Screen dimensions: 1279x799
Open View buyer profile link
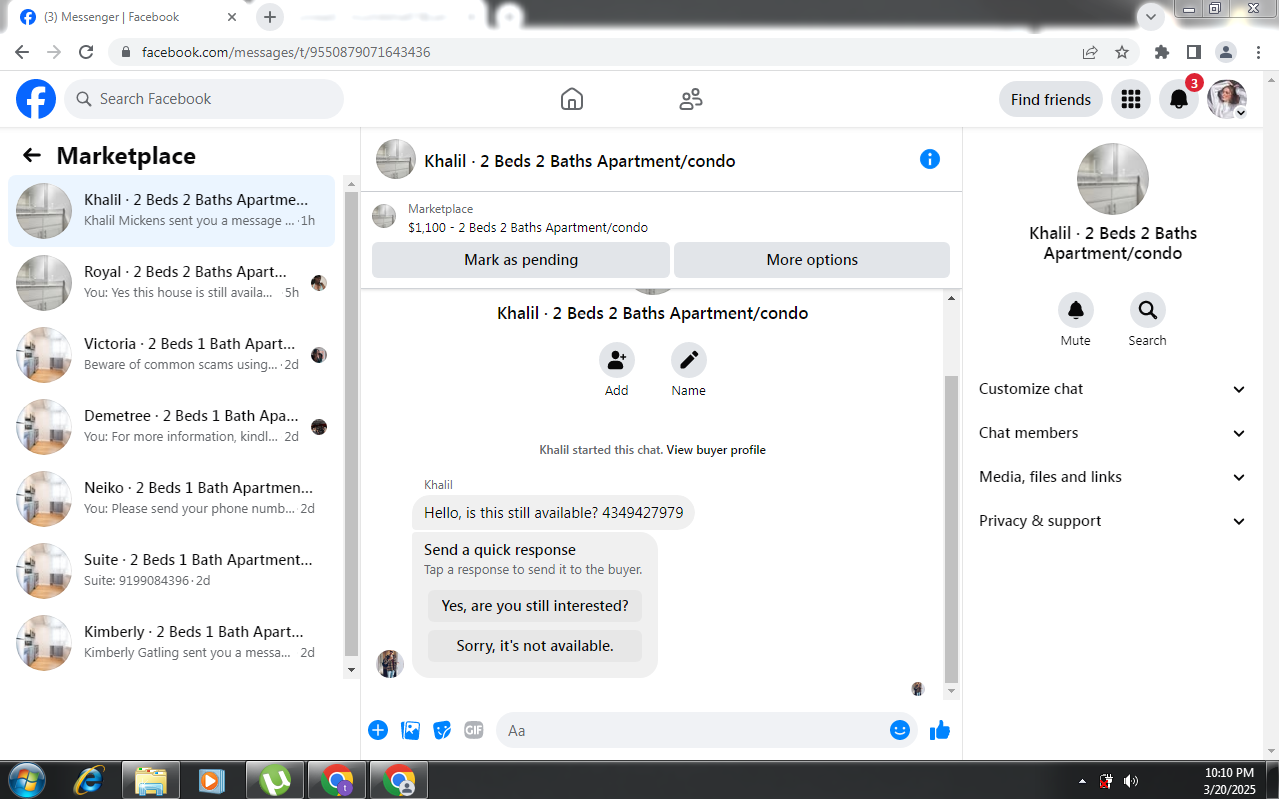tap(716, 450)
